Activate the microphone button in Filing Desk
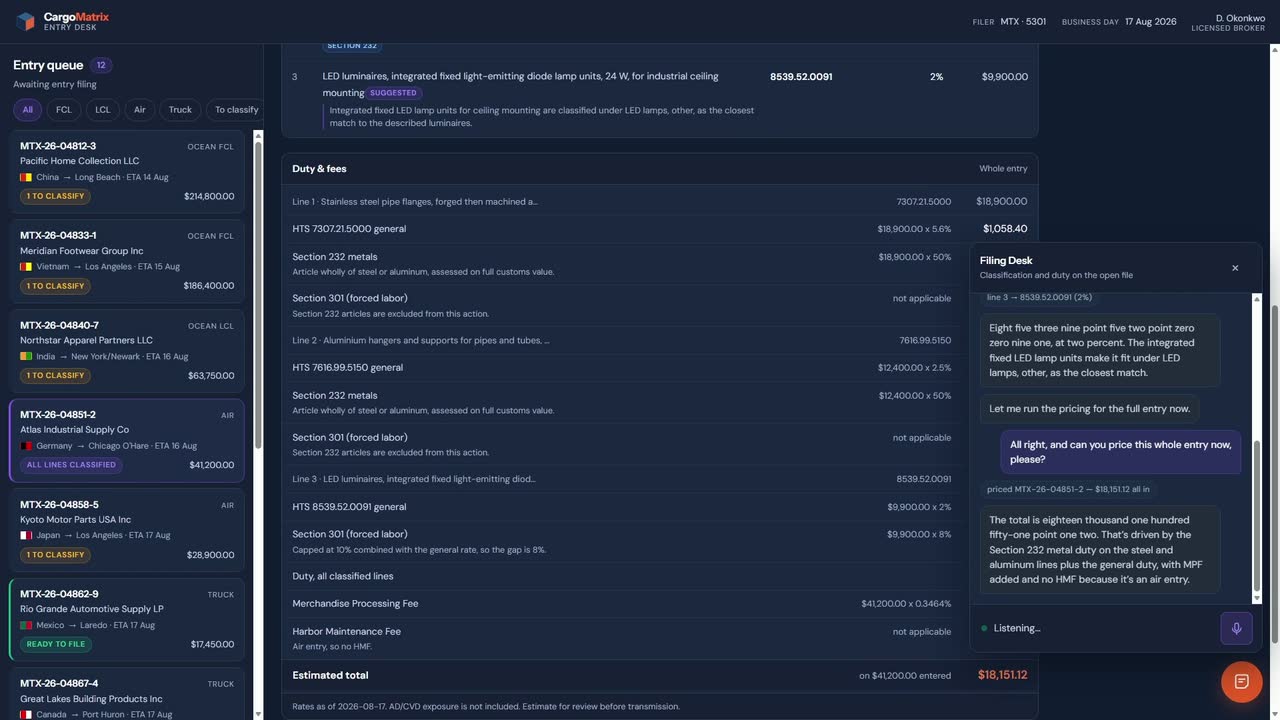The height and width of the screenshot is (720, 1280). [1236, 628]
